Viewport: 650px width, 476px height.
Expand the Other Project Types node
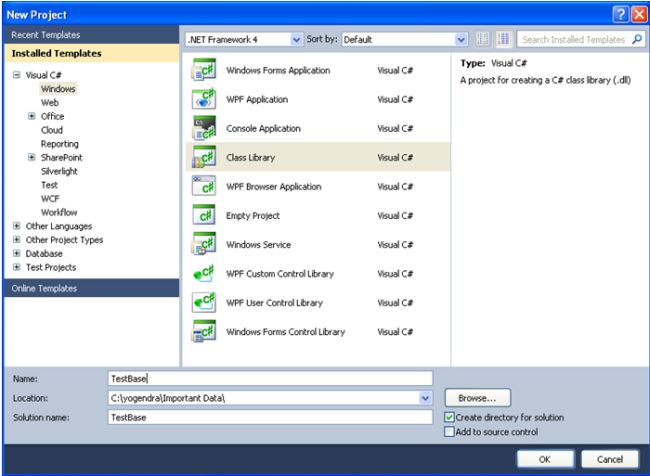coord(17,240)
